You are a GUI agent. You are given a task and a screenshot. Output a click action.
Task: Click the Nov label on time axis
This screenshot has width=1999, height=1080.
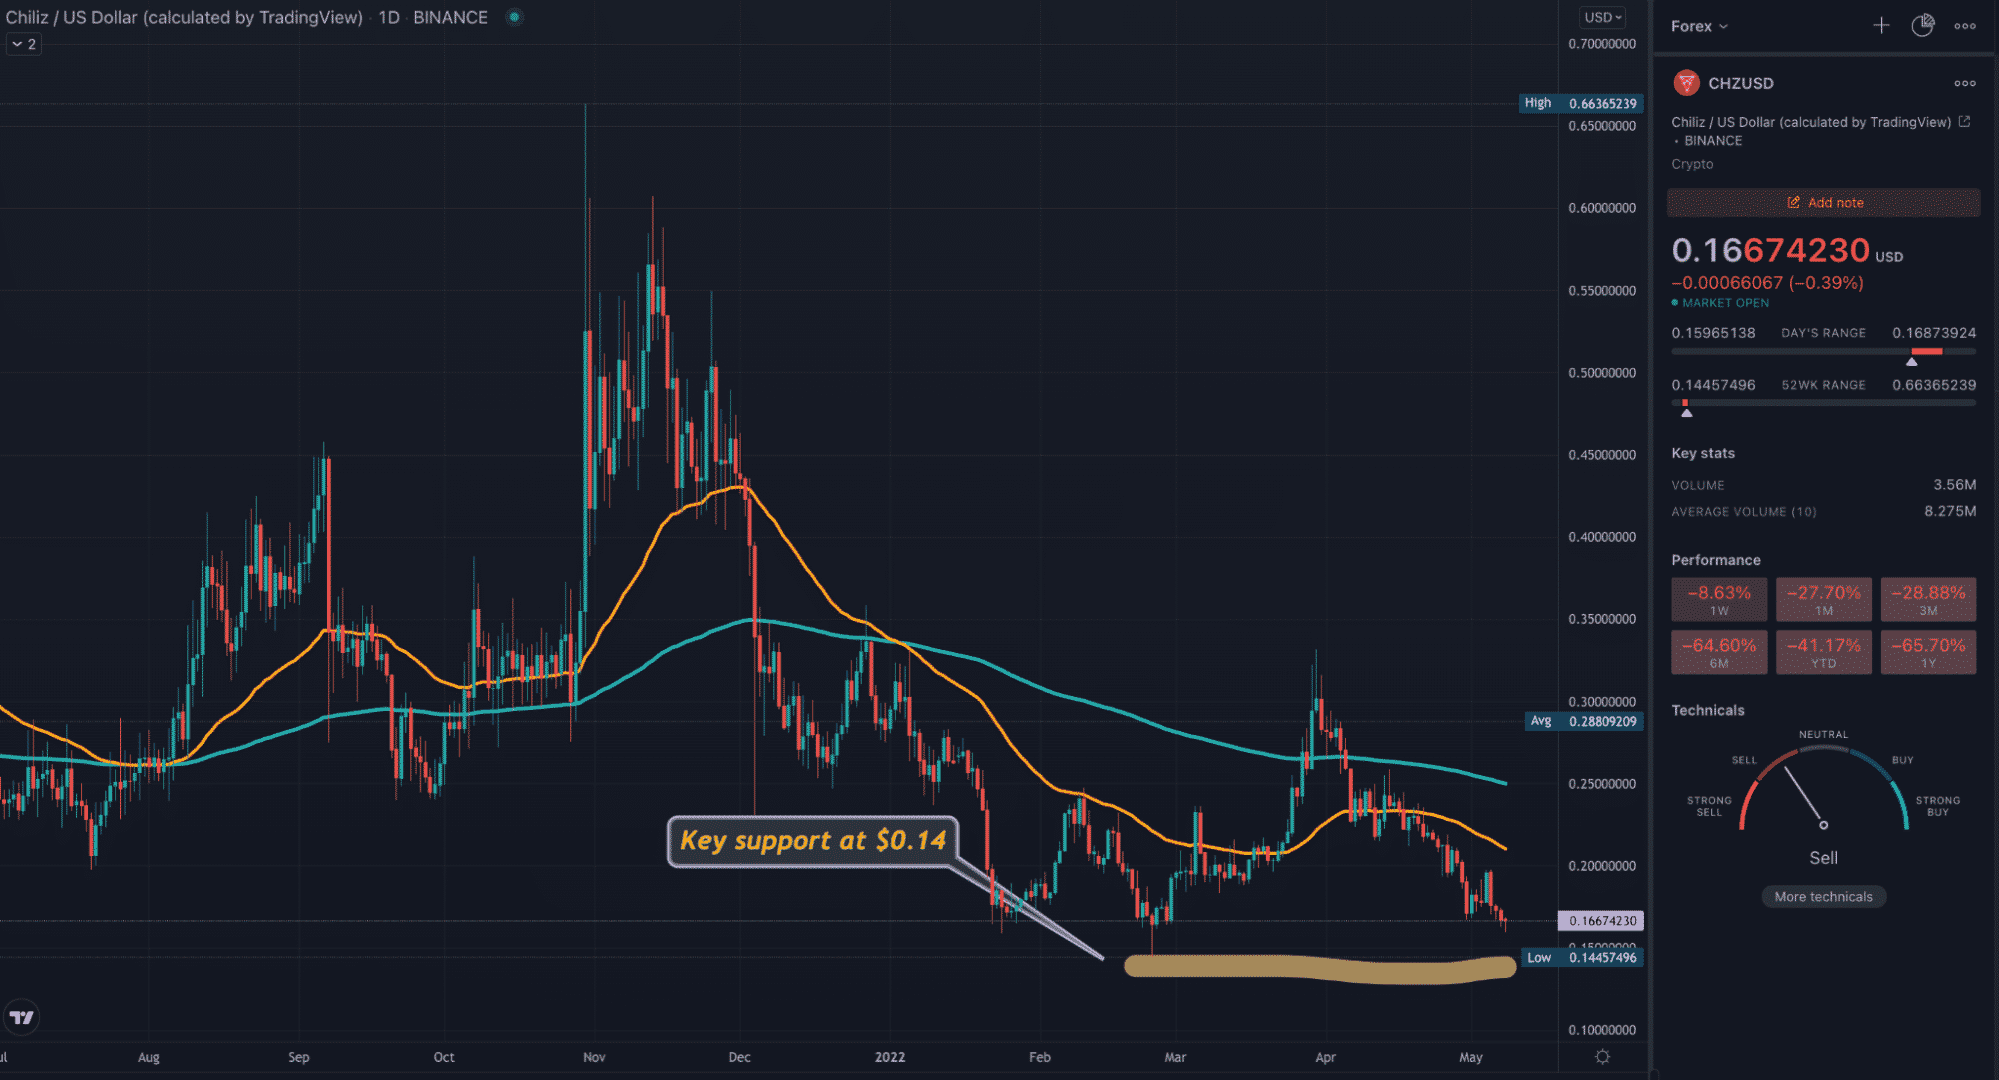point(594,1057)
